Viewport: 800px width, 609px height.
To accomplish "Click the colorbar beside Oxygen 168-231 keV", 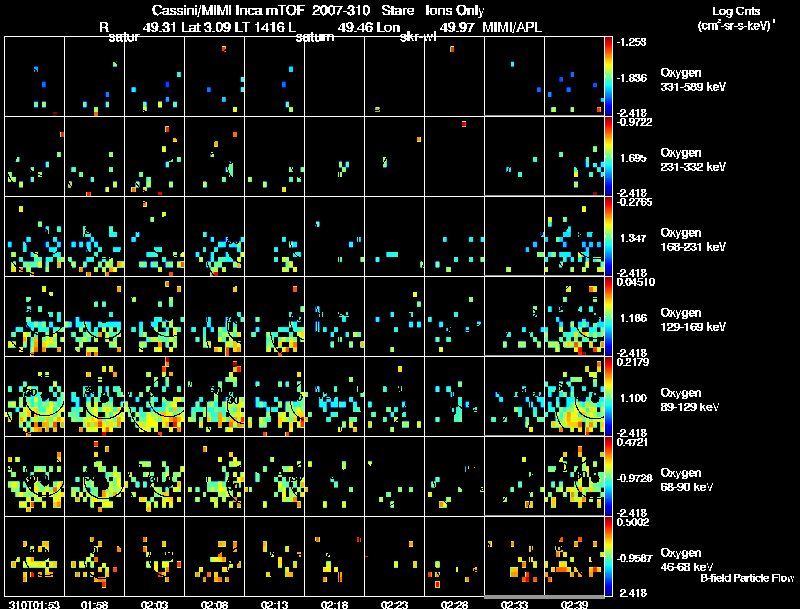I will [x=608, y=236].
